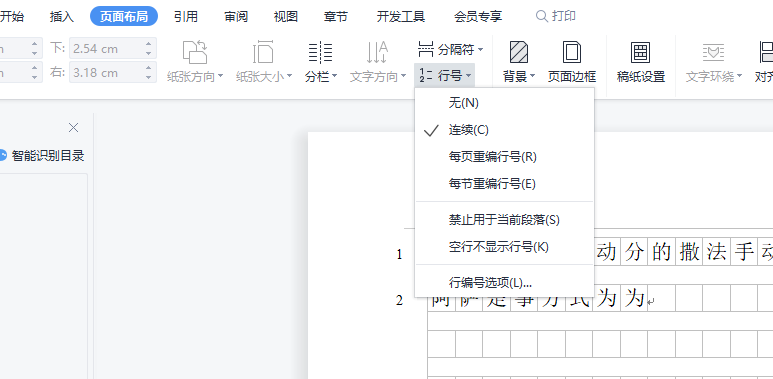Image resolution: width=773 pixels, height=379 pixels.
Task: Expand the 背景 dropdown
Action: tap(532, 76)
